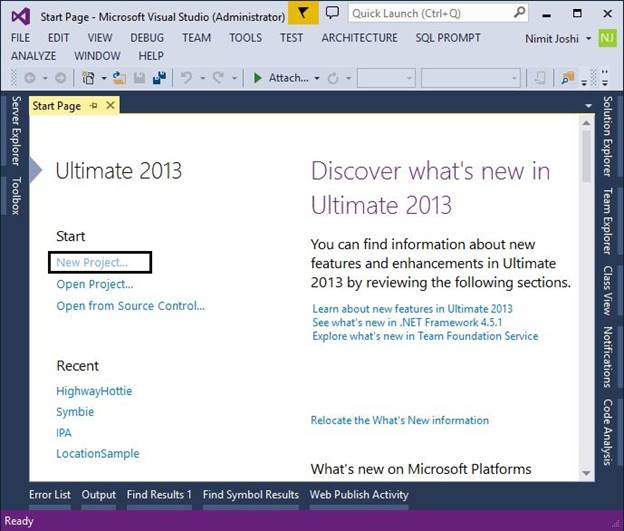The image size is (624, 531).
Task: Open the TEST menu
Action: (291, 38)
